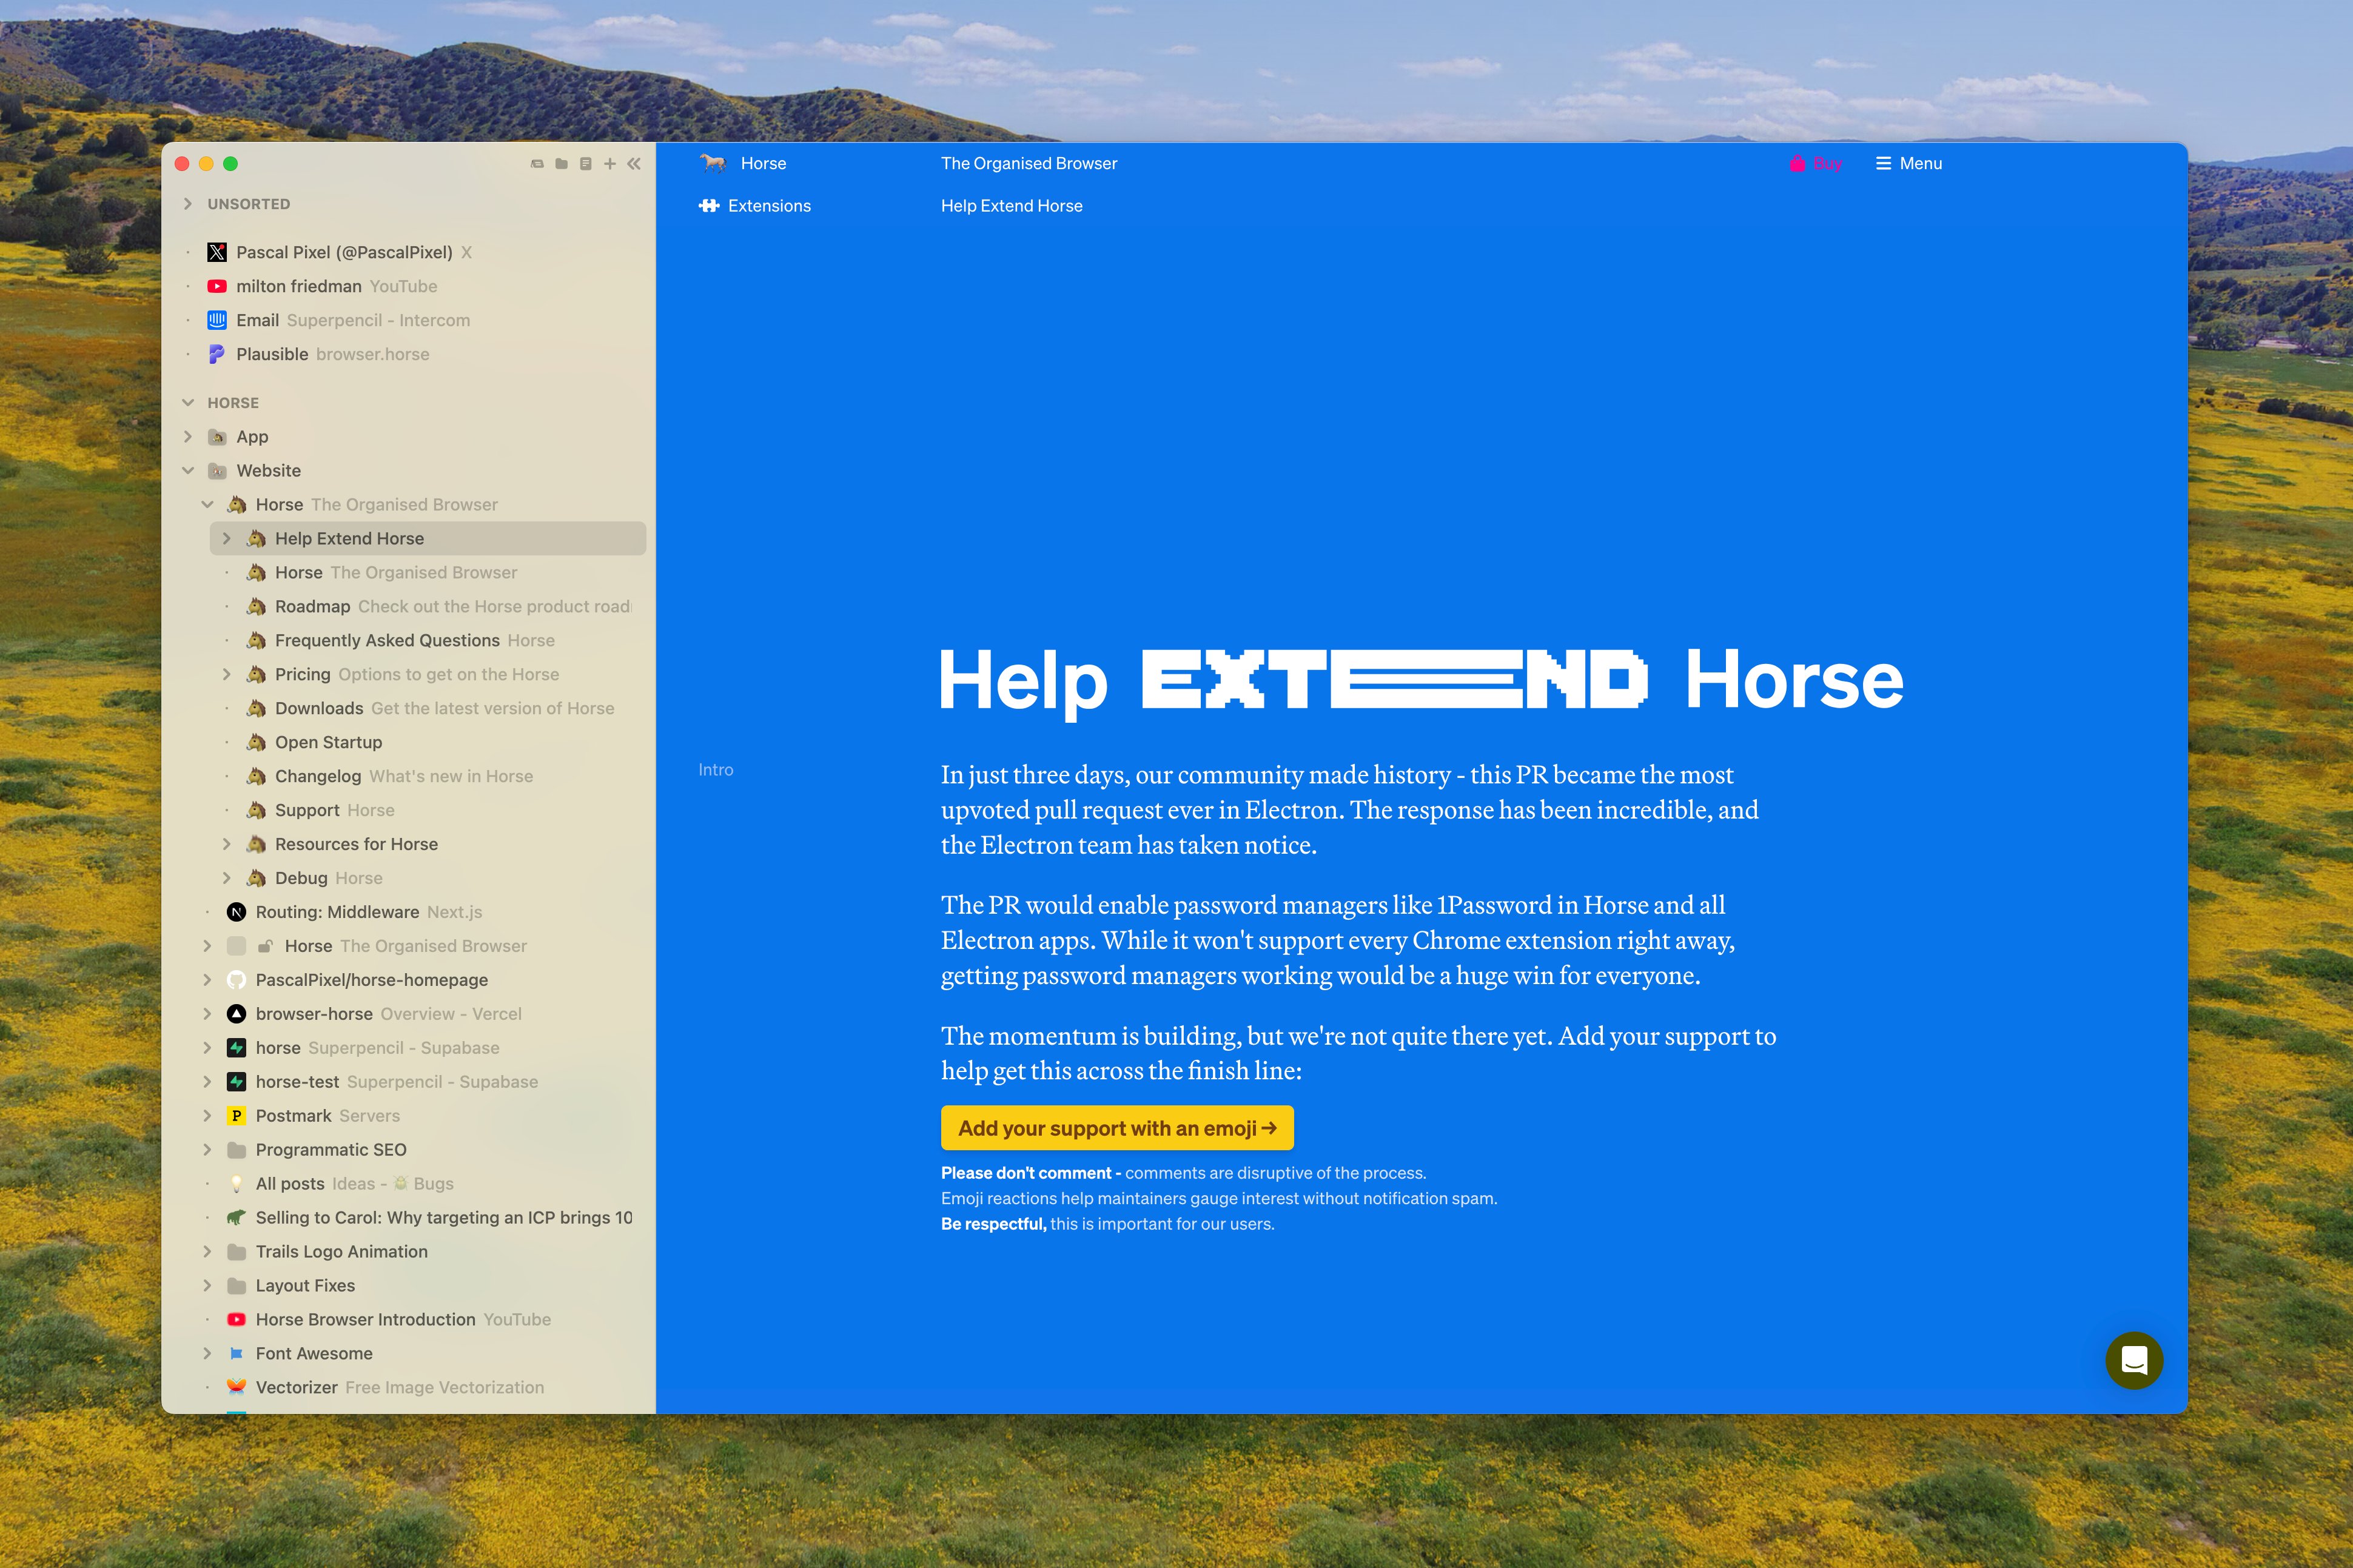Click the Supabase icon next to horse-test

(x=236, y=1081)
